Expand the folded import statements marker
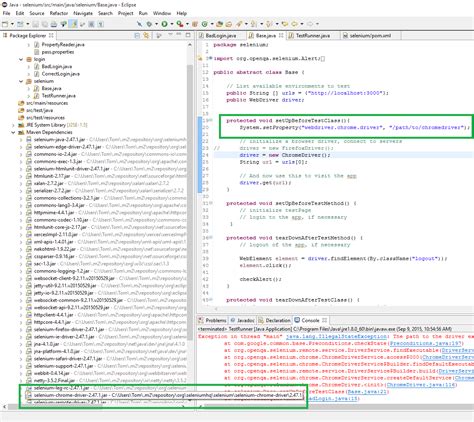 click(210, 58)
